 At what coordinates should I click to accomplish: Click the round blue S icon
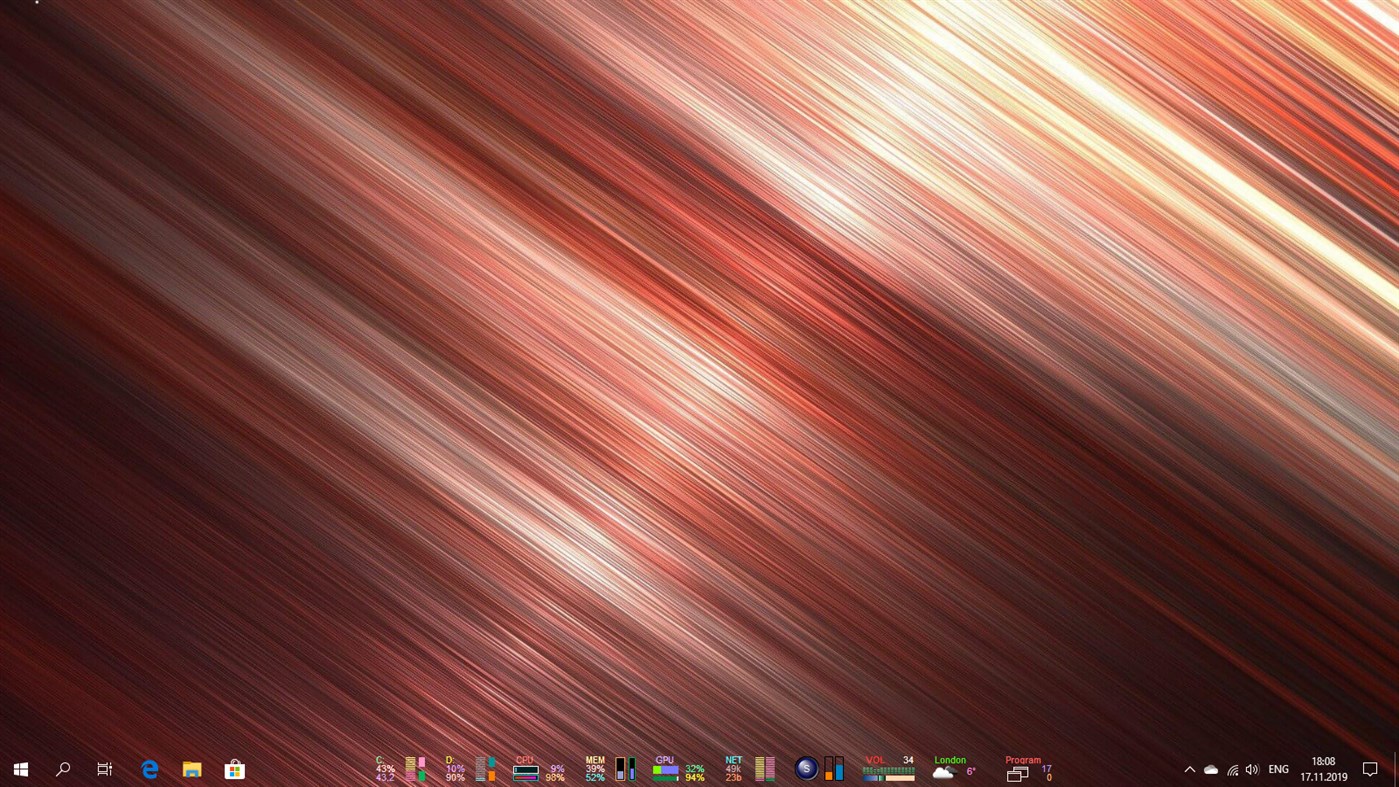pos(806,769)
